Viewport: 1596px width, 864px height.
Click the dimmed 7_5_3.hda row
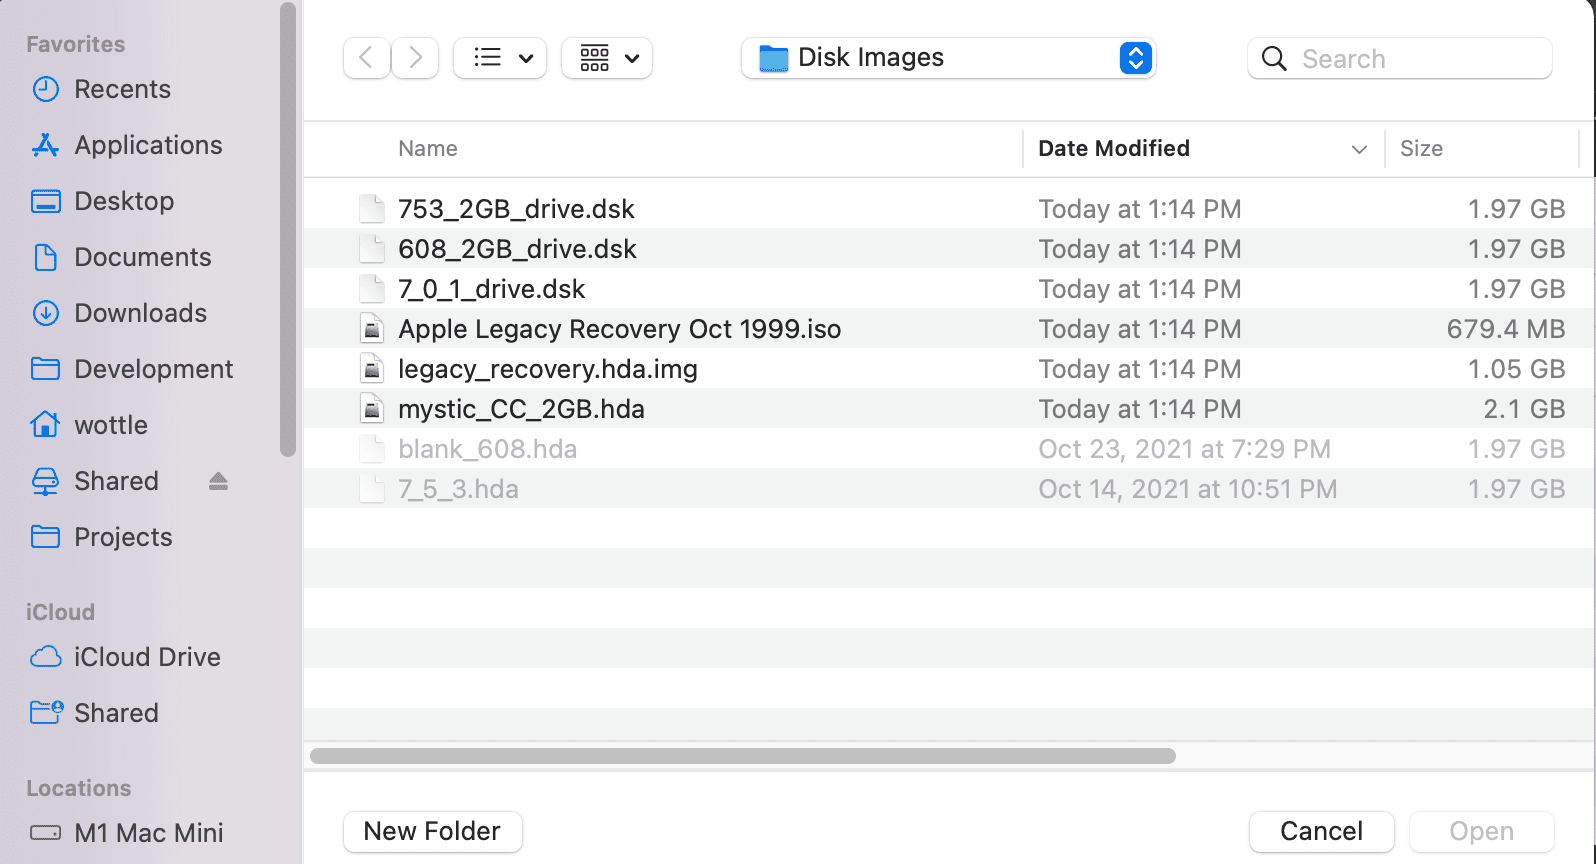coord(947,488)
